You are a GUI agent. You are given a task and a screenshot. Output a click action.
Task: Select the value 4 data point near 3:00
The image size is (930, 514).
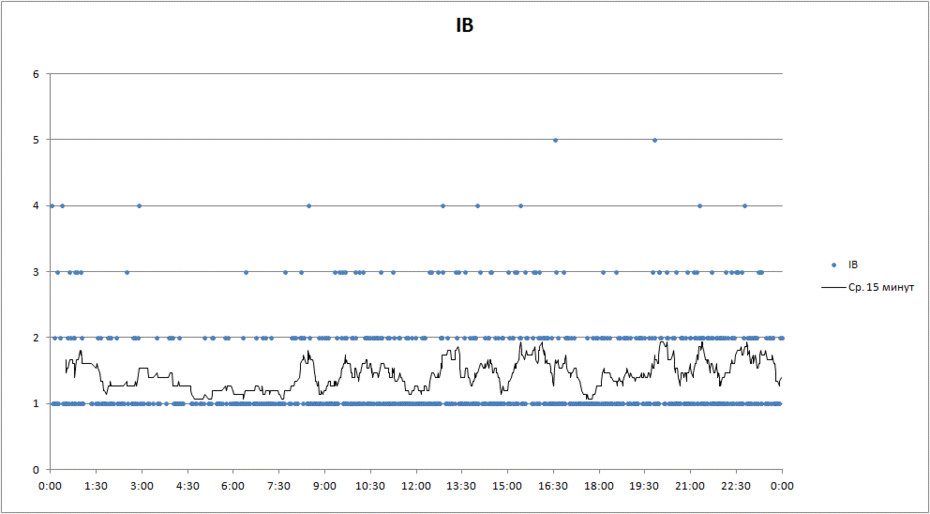point(139,206)
